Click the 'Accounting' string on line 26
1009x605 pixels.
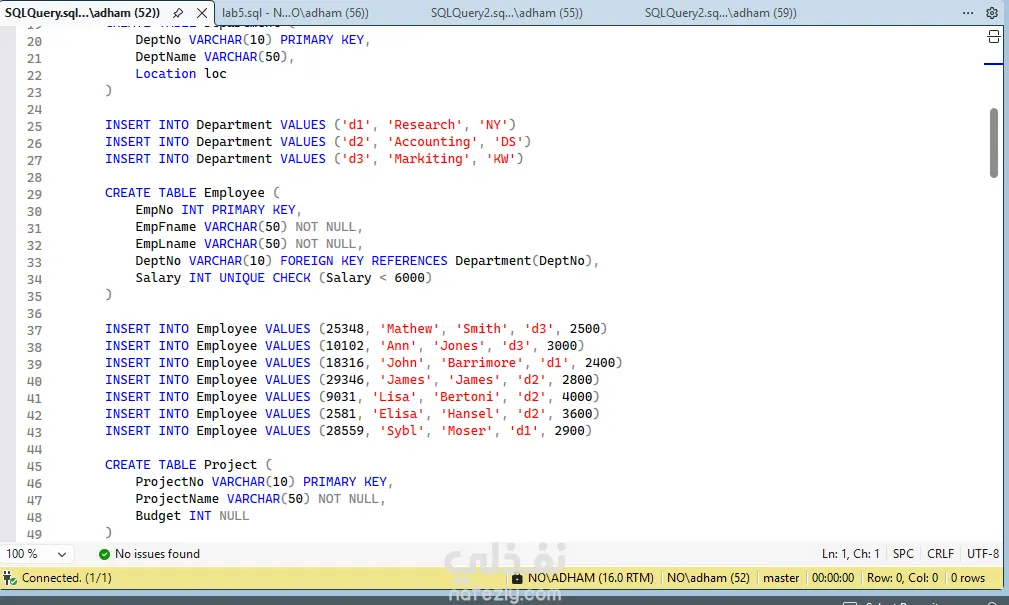[x=432, y=142]
